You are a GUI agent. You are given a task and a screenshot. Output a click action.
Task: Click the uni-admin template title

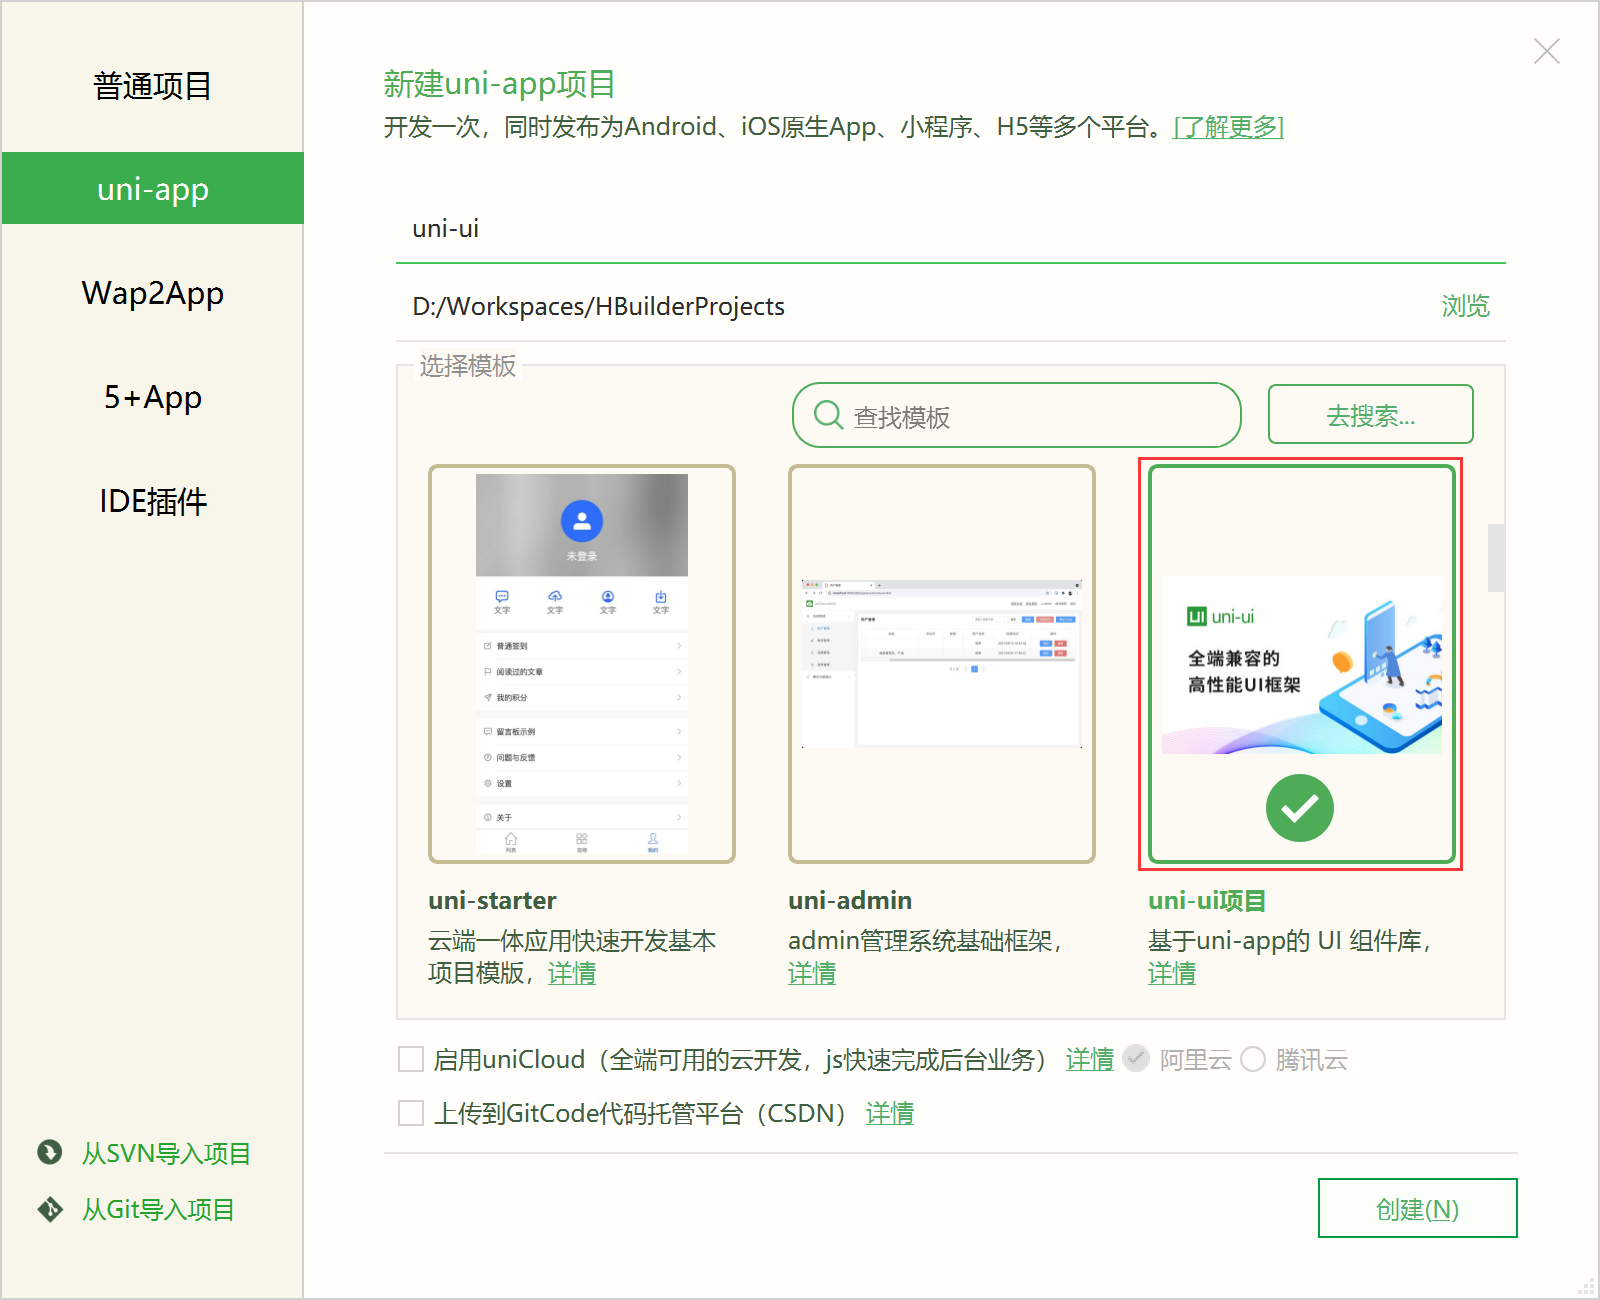(x=850, y=900)
